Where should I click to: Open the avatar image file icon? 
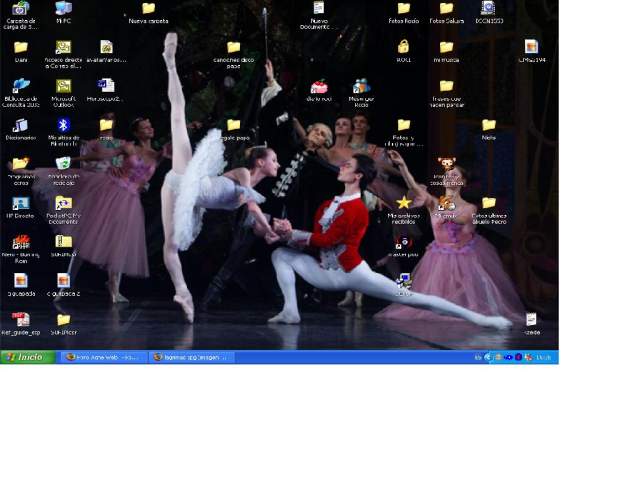click(106, 47)
